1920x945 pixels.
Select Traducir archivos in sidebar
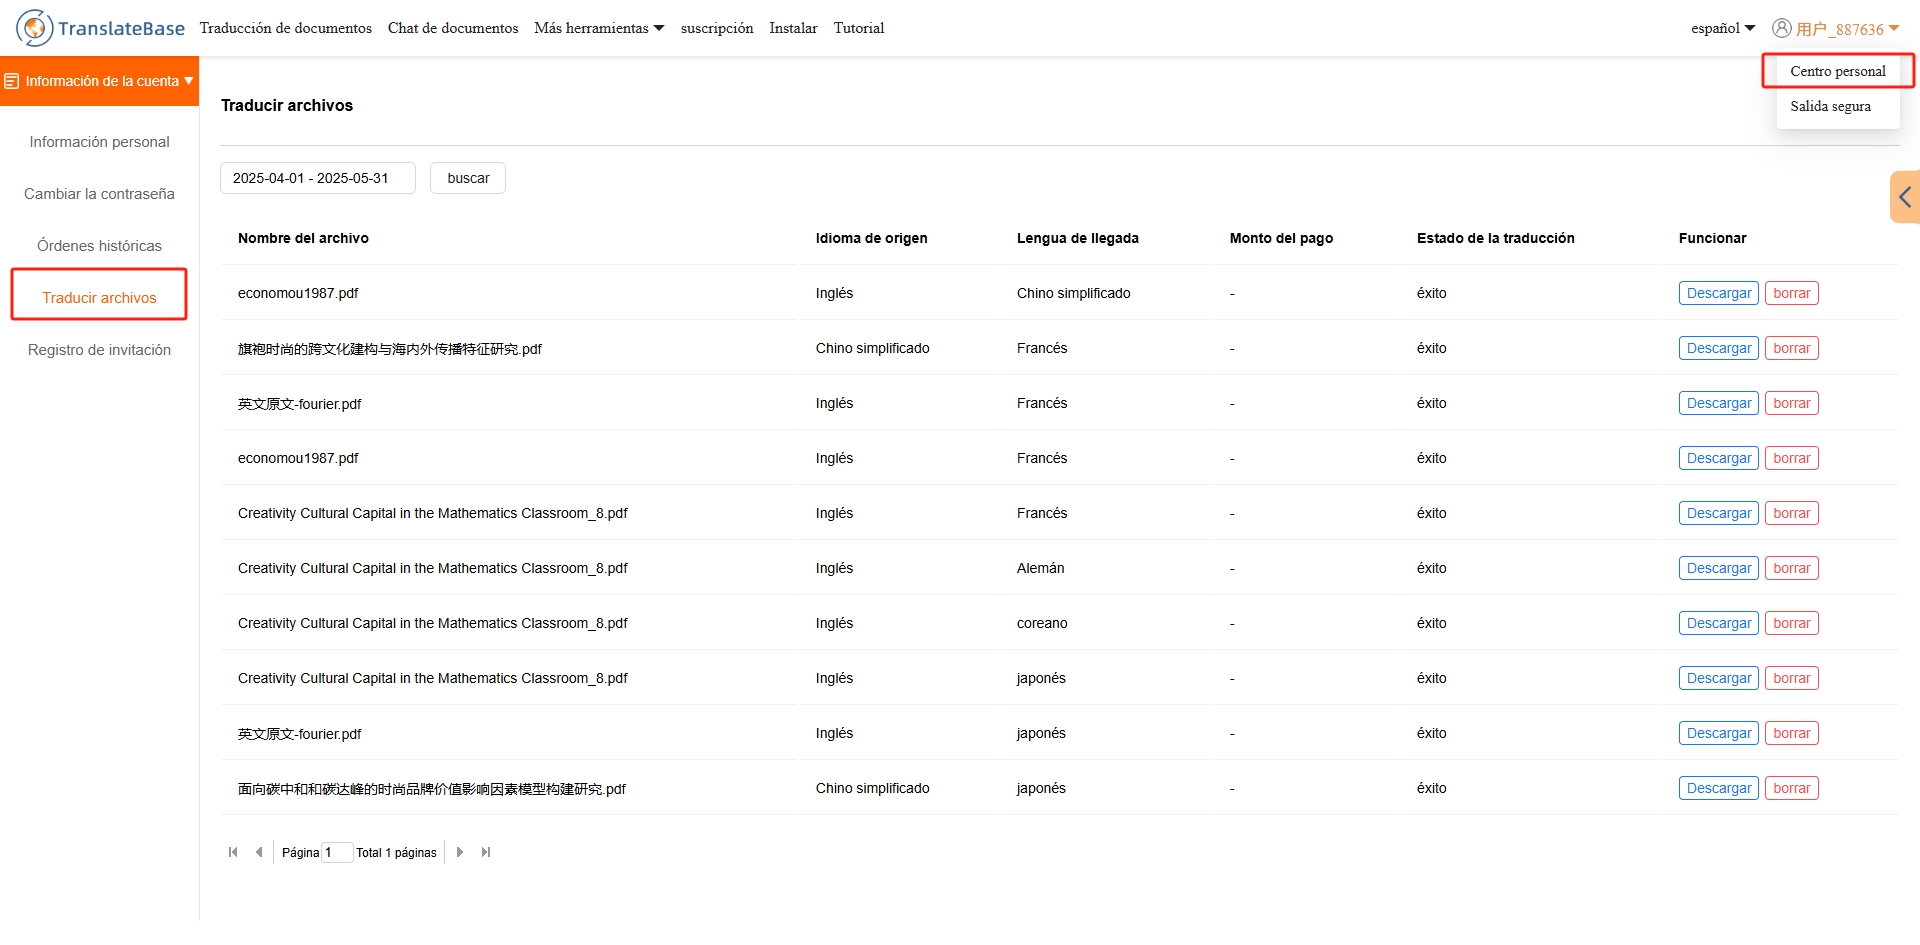click(x=99, y=298)
